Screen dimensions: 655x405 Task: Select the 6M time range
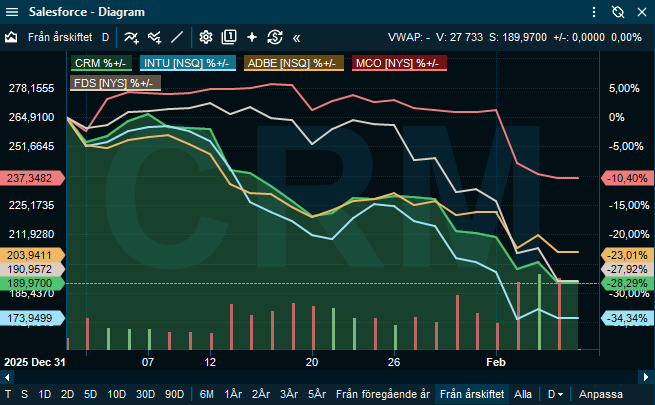(207, 394)
